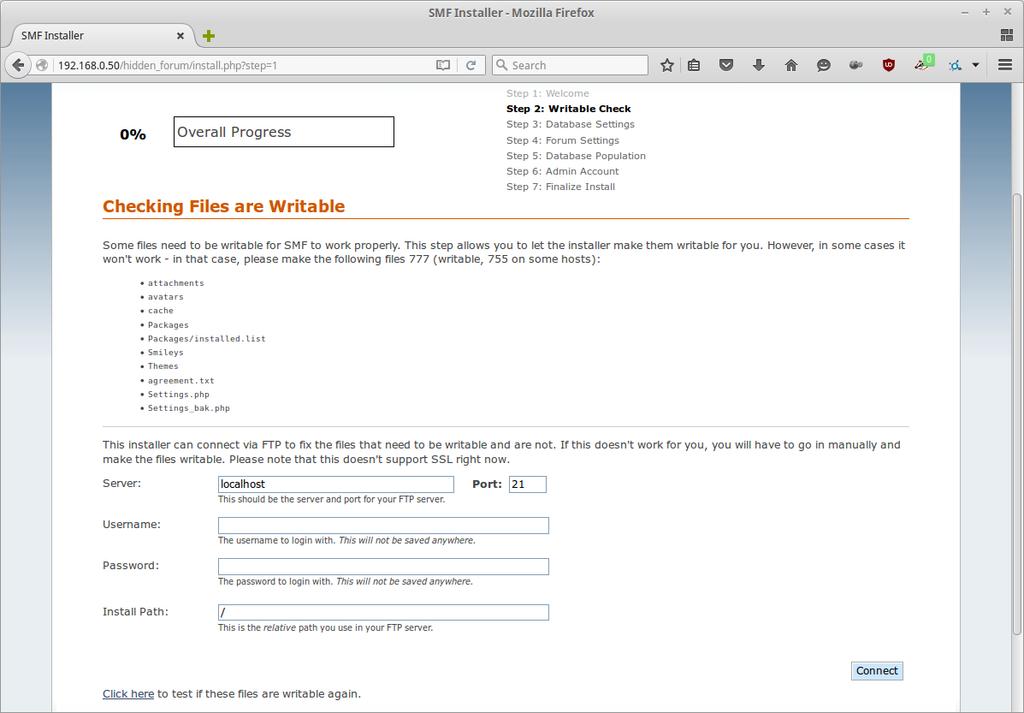This screenshot has width=1024, height=713.
Task: Click the 'cache' list item
Action: click(x=161, y=311)
